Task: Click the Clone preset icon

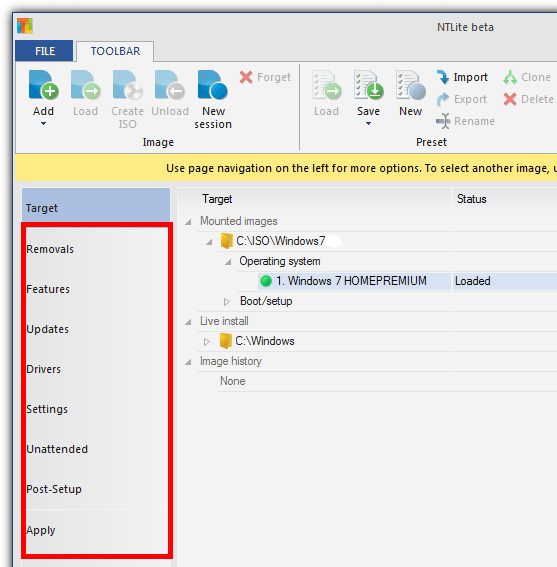Action: (510, 77)
